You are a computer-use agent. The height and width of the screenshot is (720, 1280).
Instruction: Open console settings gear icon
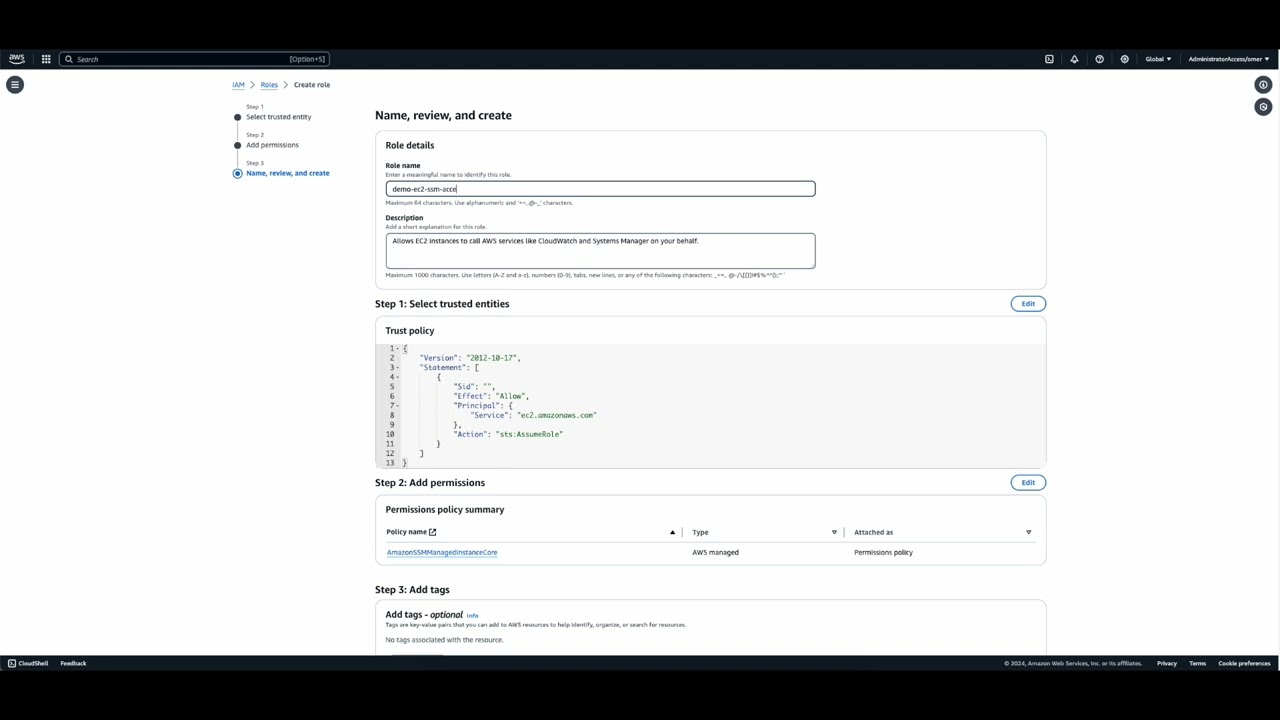tap(1124, 59)
